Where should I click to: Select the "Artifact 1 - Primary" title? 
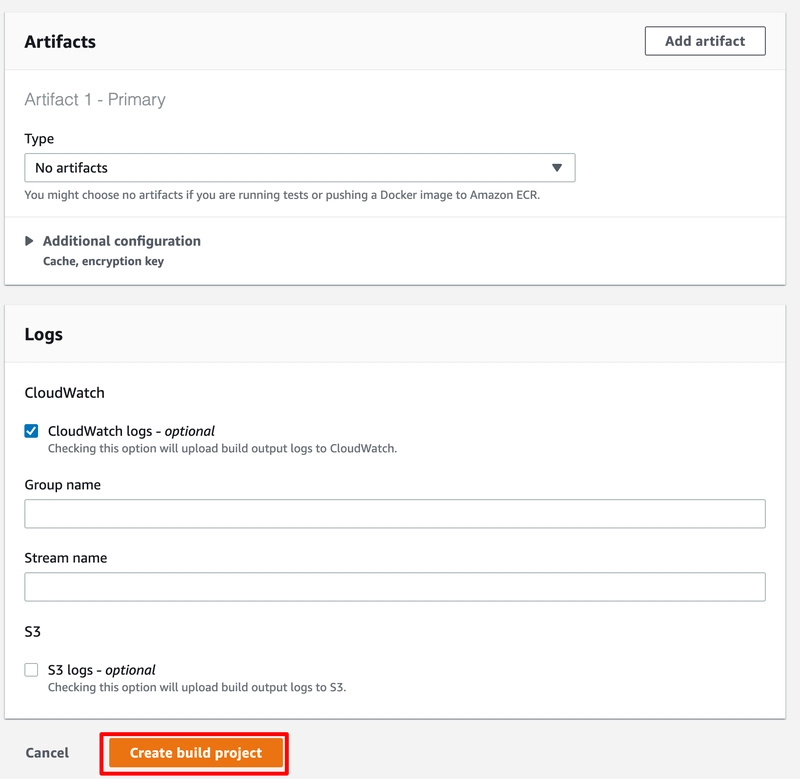95,100
